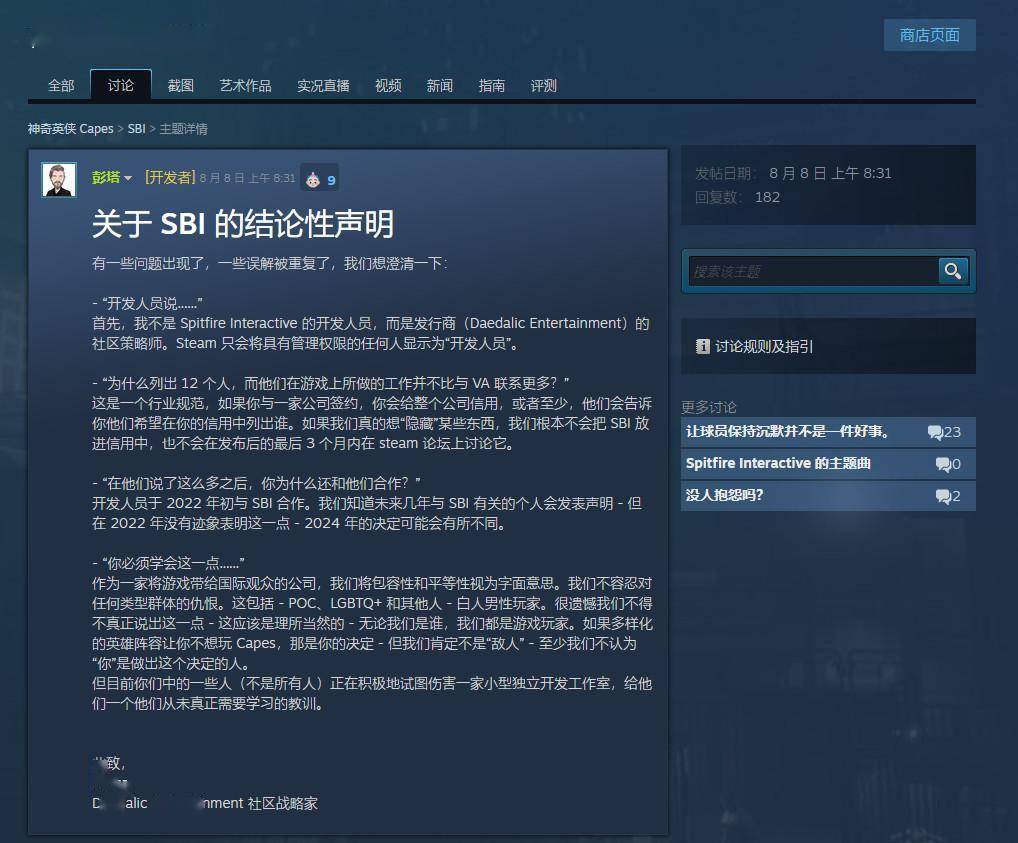Expand the dropdown arrow beside 彭塔

(128, 178)
